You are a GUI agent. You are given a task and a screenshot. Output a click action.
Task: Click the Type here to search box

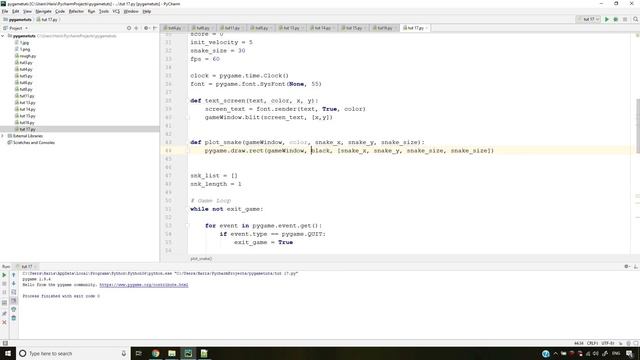[x=73, y=353]
